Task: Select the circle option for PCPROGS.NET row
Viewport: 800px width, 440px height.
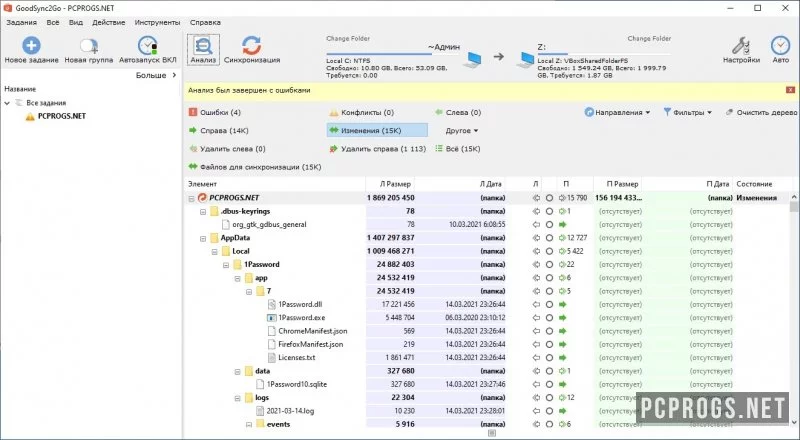Action: coord(549,198)
